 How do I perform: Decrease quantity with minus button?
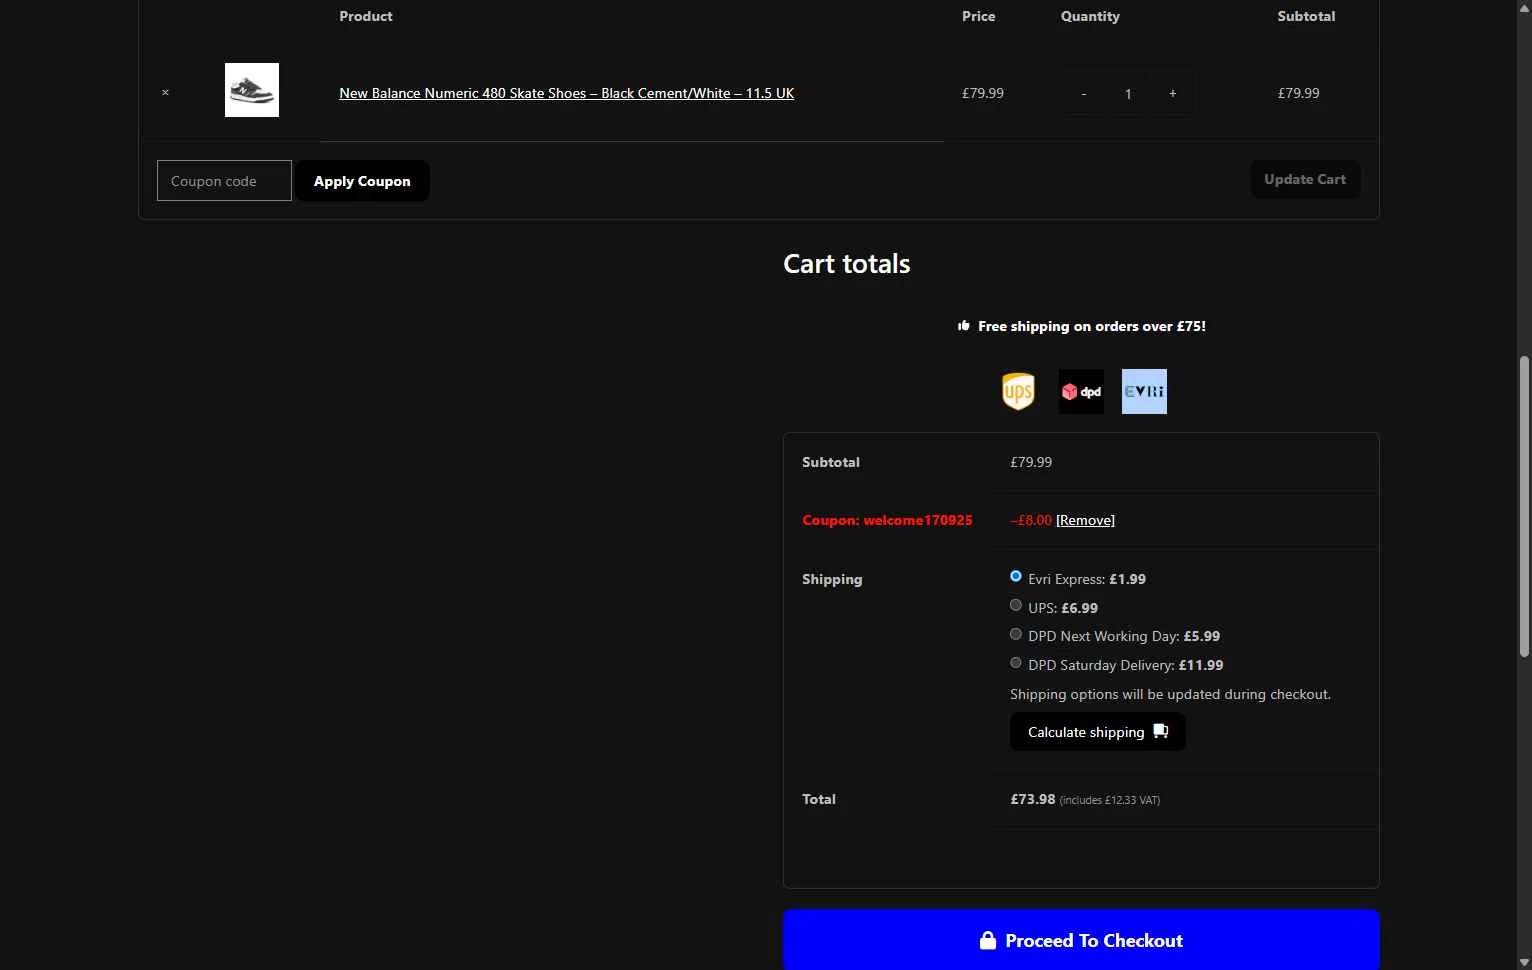(1084, 93)
